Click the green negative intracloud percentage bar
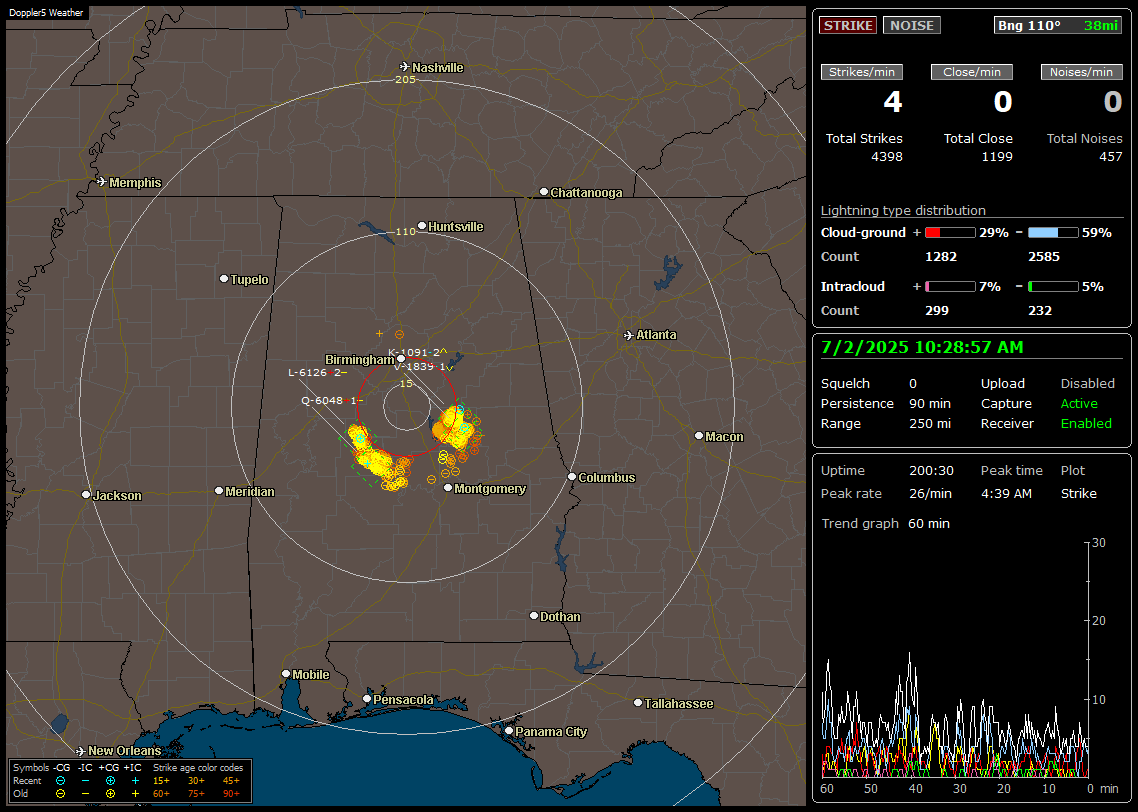 coord(1053,287)
